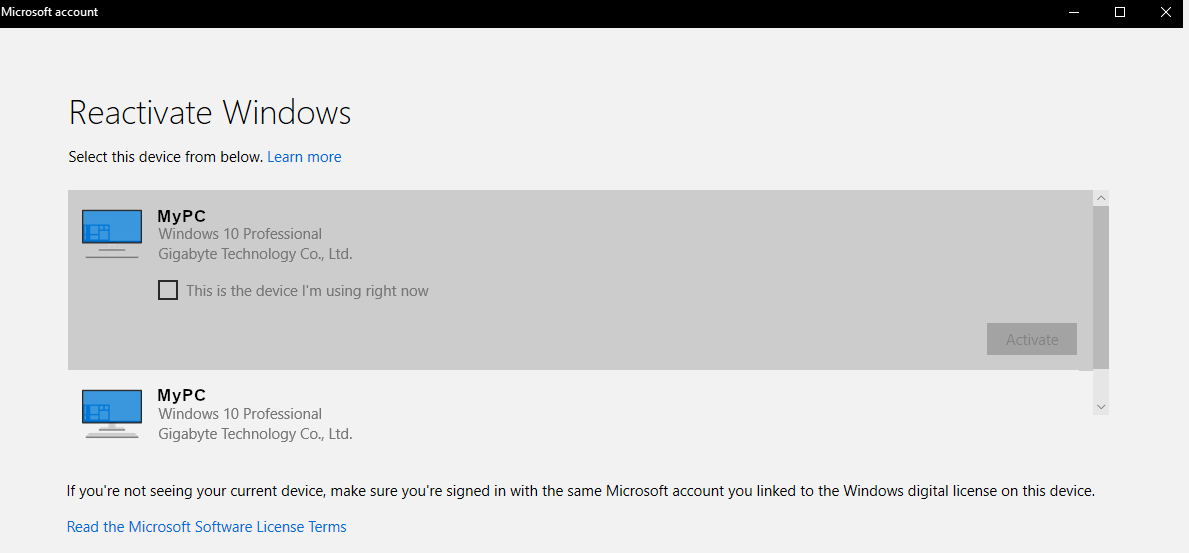The image size is (1189, 553).
Task: Minimize the Microsoft account window
Action: point(1073,12)
